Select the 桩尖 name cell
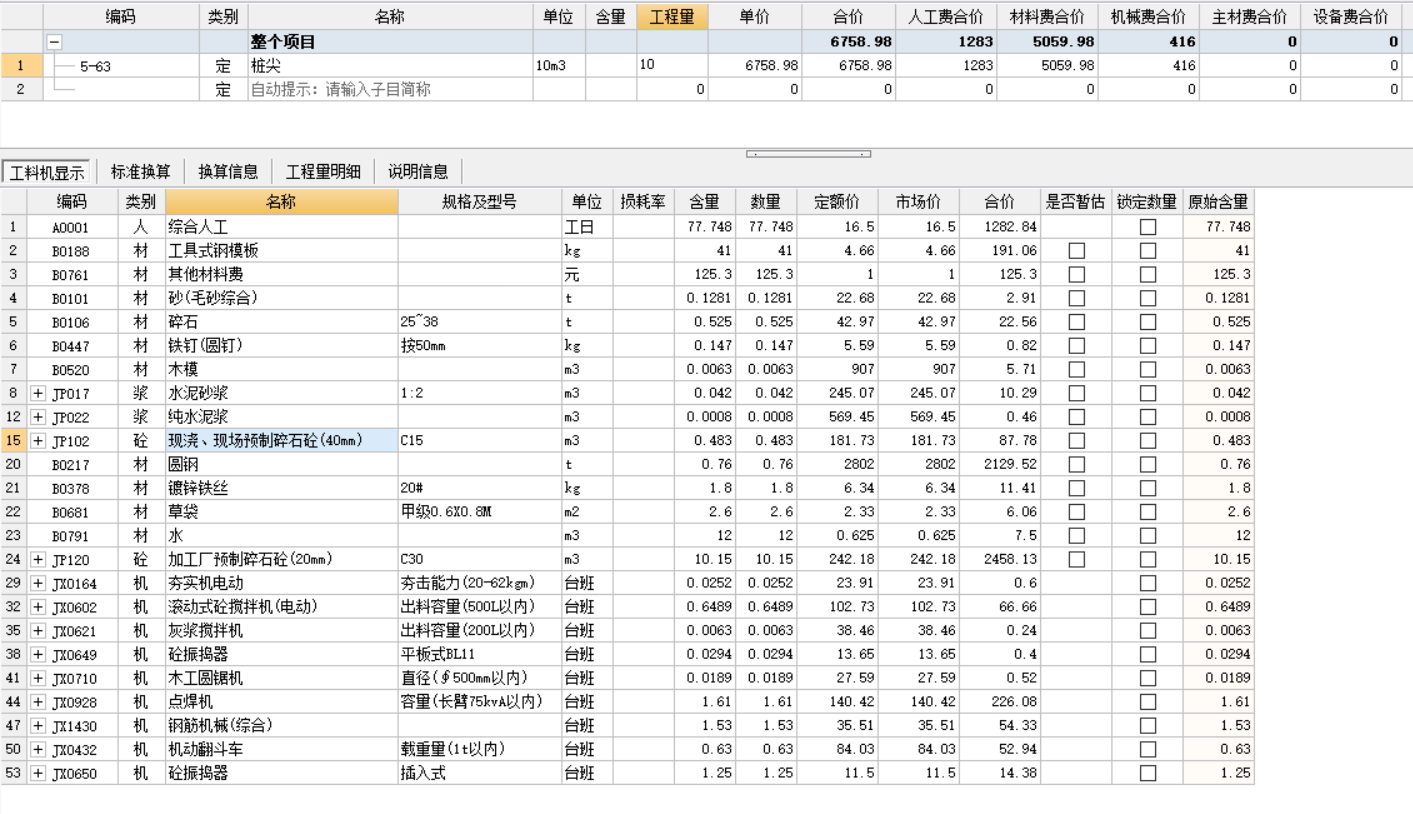Image resolution: width=1413 pixels, height=814 pixels. [x=390, y=65]
